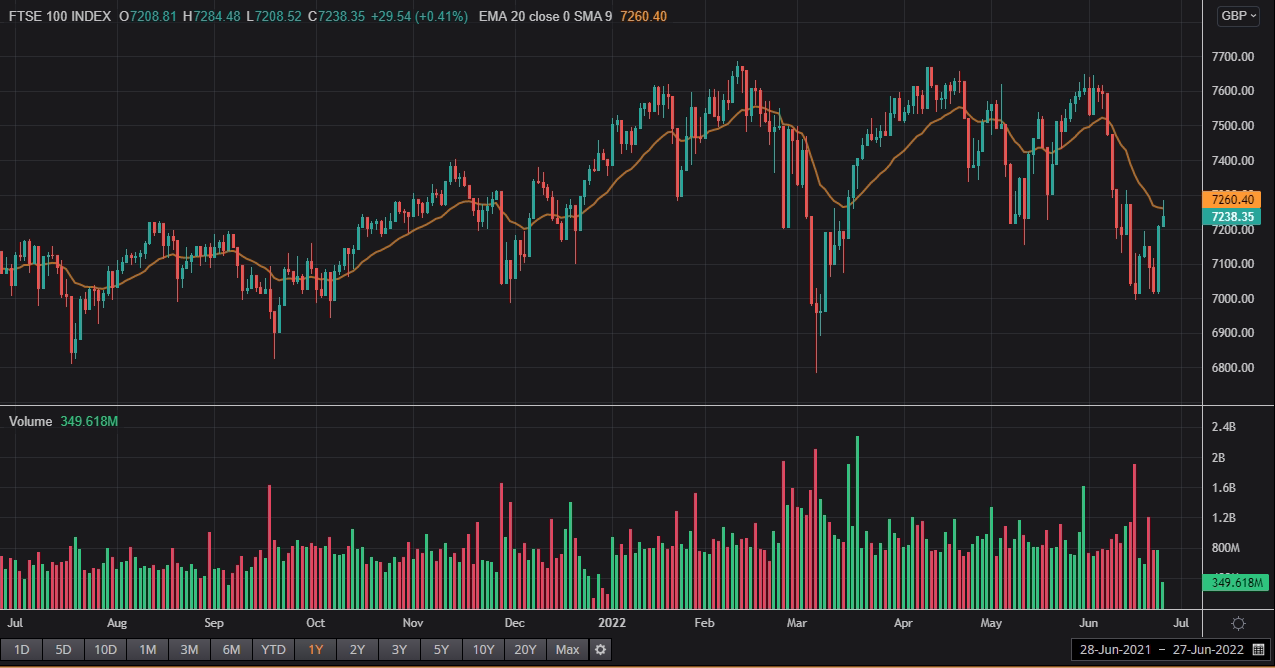1275x668 pixels.
Task: Choose the 1M range button
Action: click(147, 650)
